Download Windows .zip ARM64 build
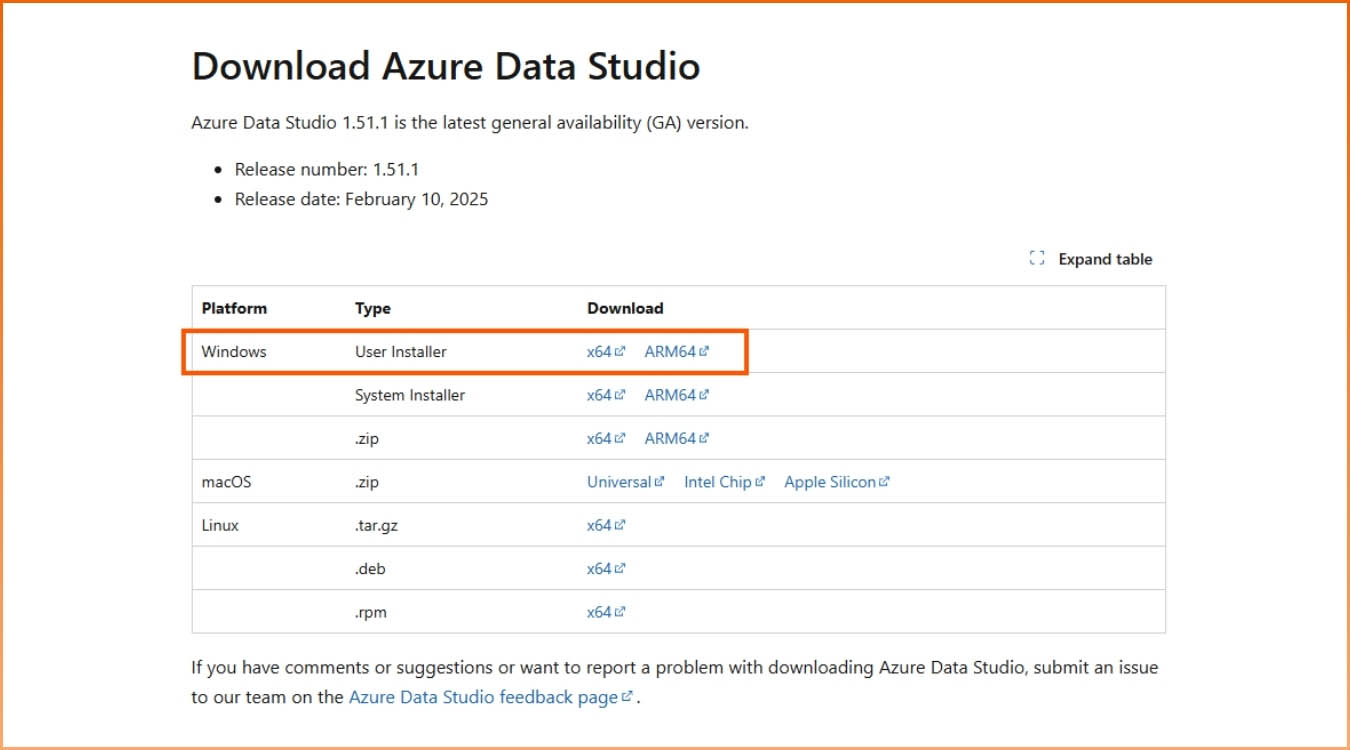 click(677, 438)
